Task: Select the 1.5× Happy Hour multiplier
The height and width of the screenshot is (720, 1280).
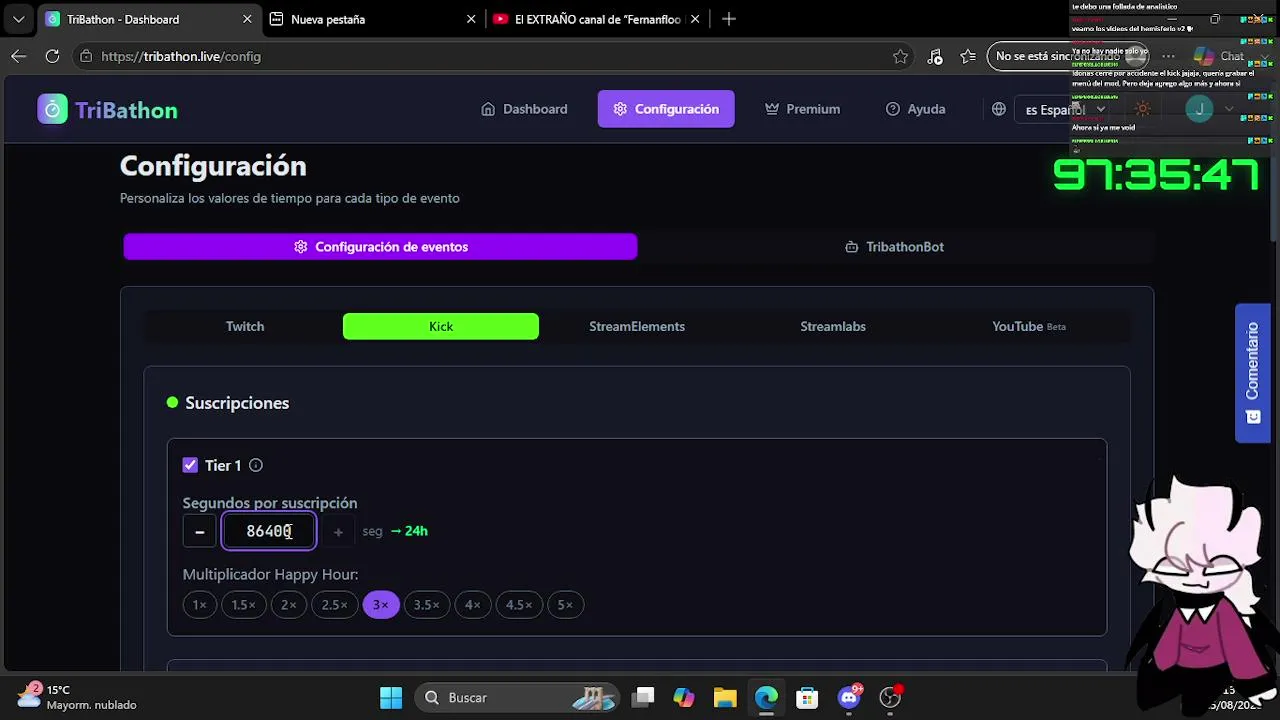Action: click(243, 605)
